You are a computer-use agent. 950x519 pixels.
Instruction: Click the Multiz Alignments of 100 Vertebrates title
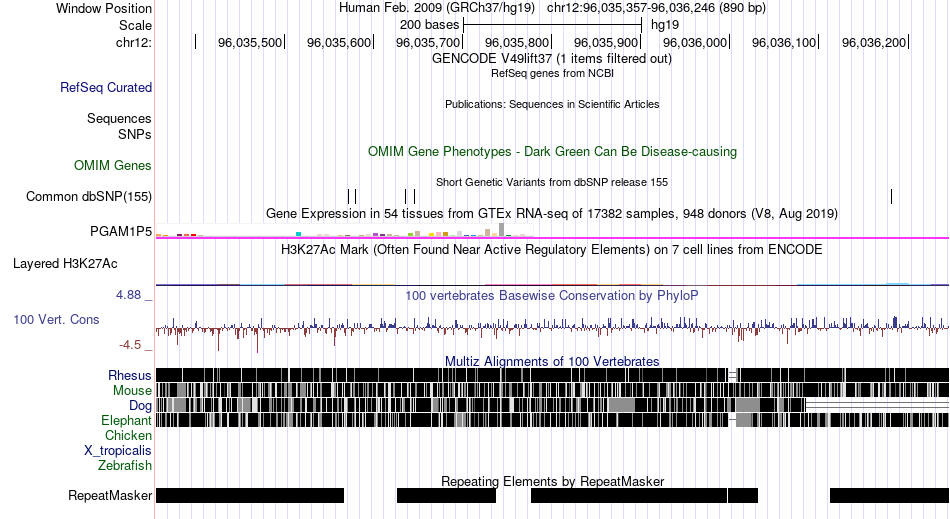click(552, 362)
